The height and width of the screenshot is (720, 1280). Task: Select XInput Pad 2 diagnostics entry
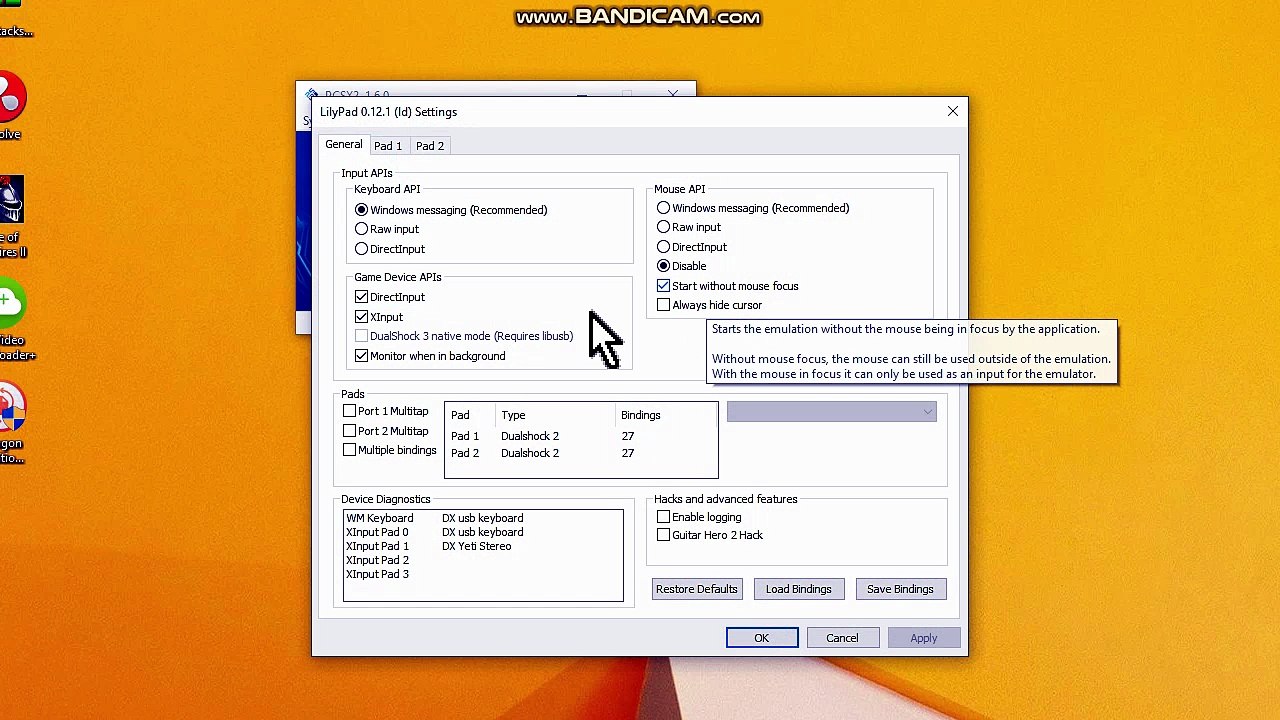coord(377,560)
